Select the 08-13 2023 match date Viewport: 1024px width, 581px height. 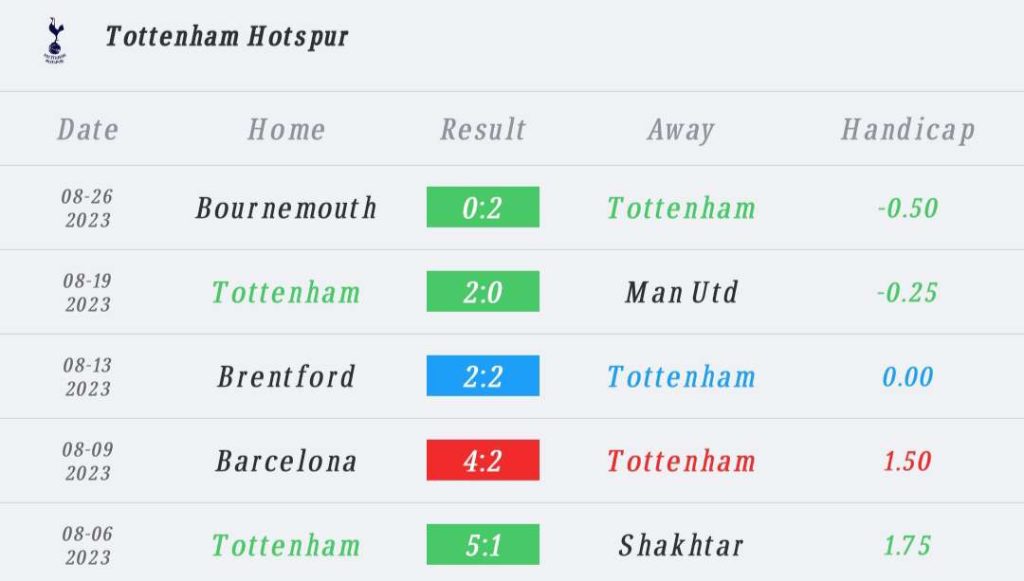click(88, 376)
